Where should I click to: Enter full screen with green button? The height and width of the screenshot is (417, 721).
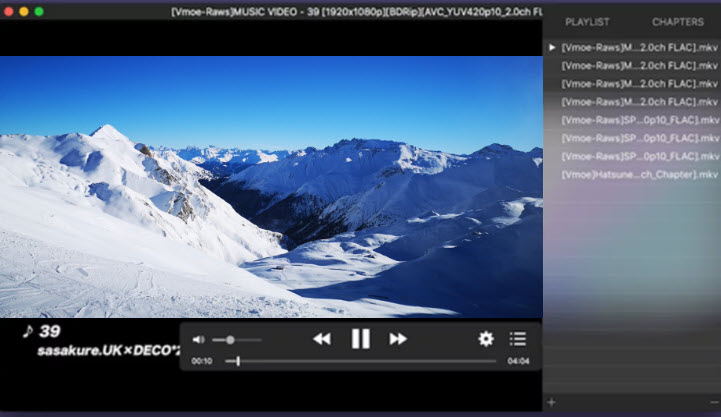tap(39, 11)
